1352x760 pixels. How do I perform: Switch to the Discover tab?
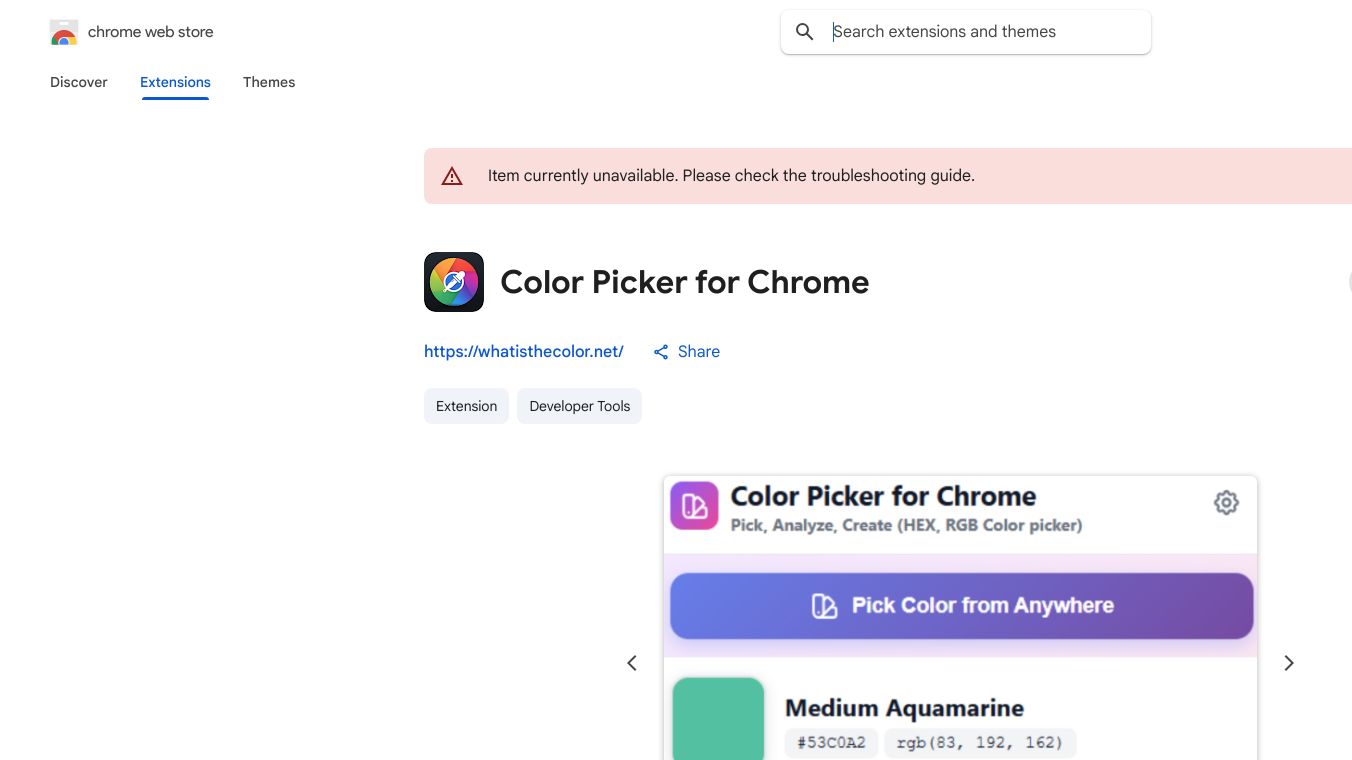(x=78, y=82)
